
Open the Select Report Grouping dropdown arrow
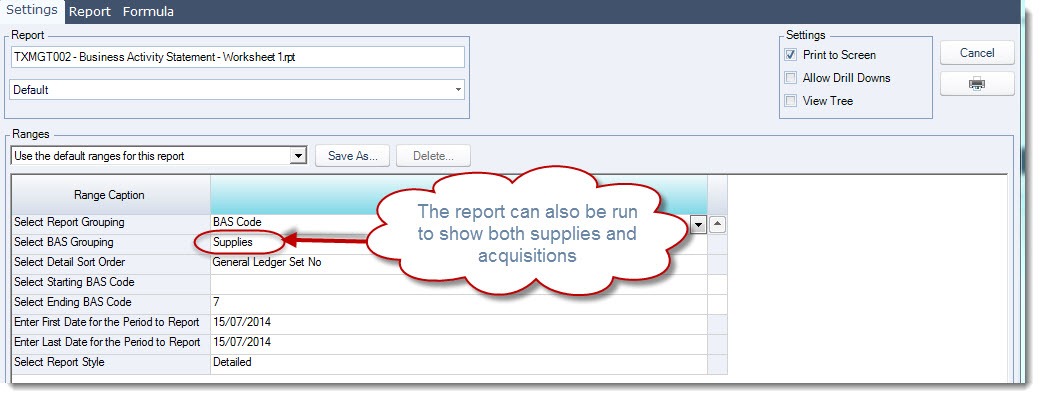coord(698,225)
